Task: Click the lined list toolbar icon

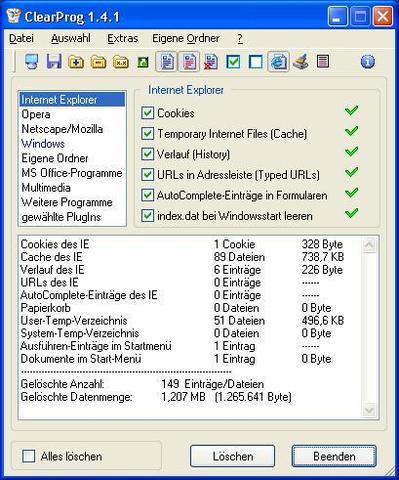Action: [323, 61]
